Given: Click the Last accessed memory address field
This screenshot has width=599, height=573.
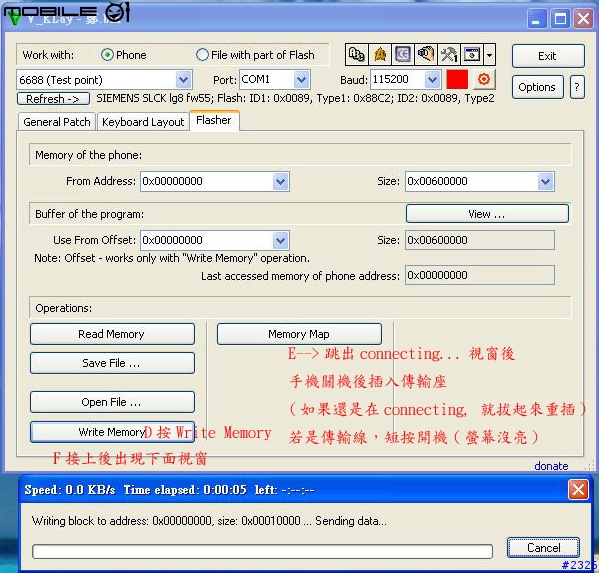Looking at the screenshot, I should pos(479,275).
